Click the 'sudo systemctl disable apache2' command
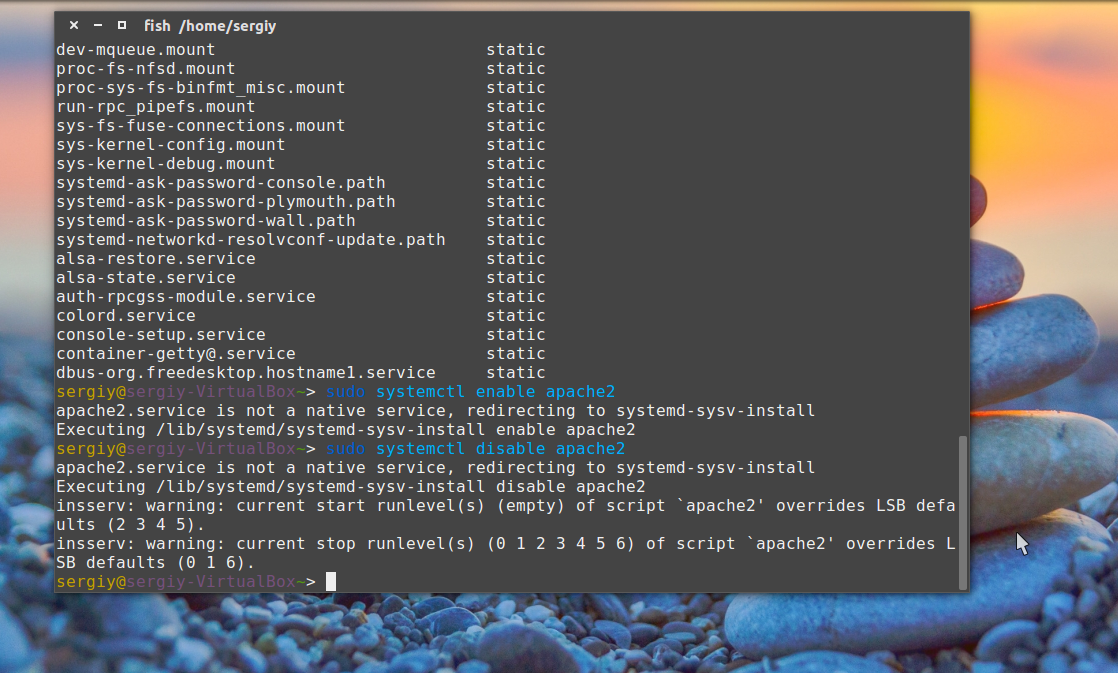 [475, 449]
